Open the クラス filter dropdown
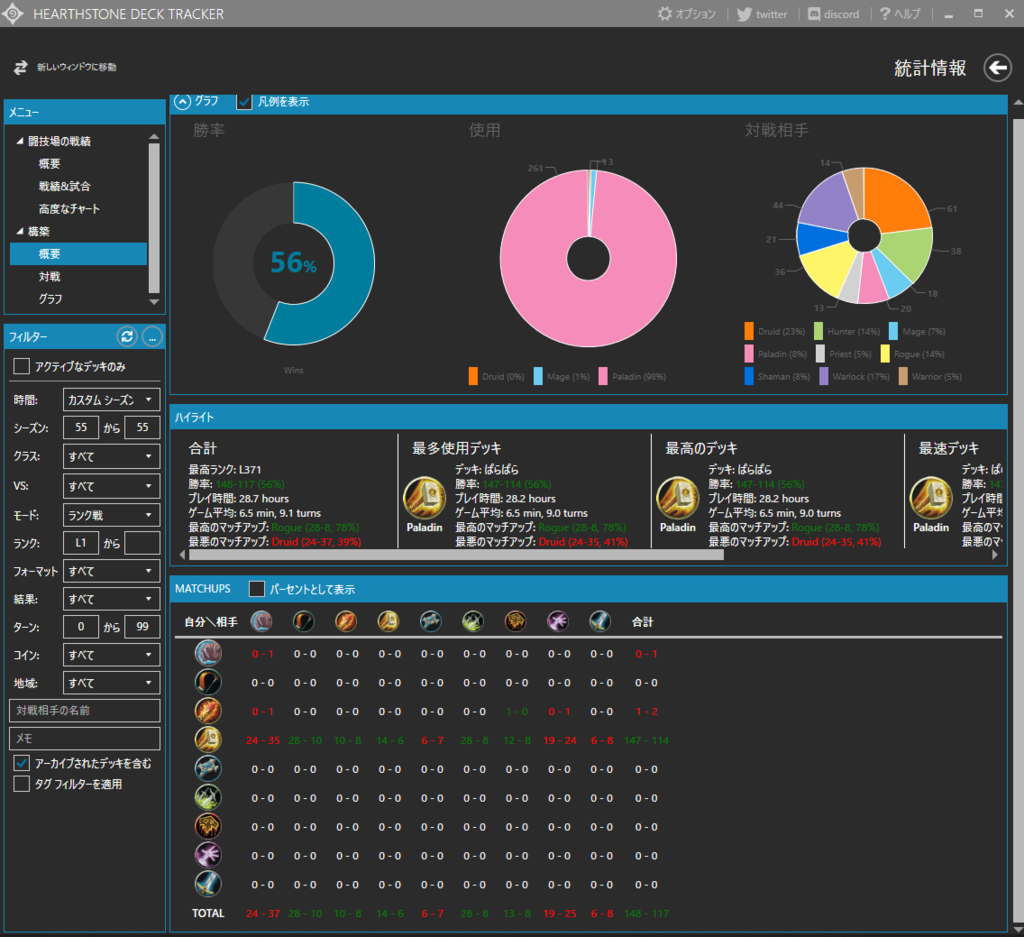 pos(111,456)
